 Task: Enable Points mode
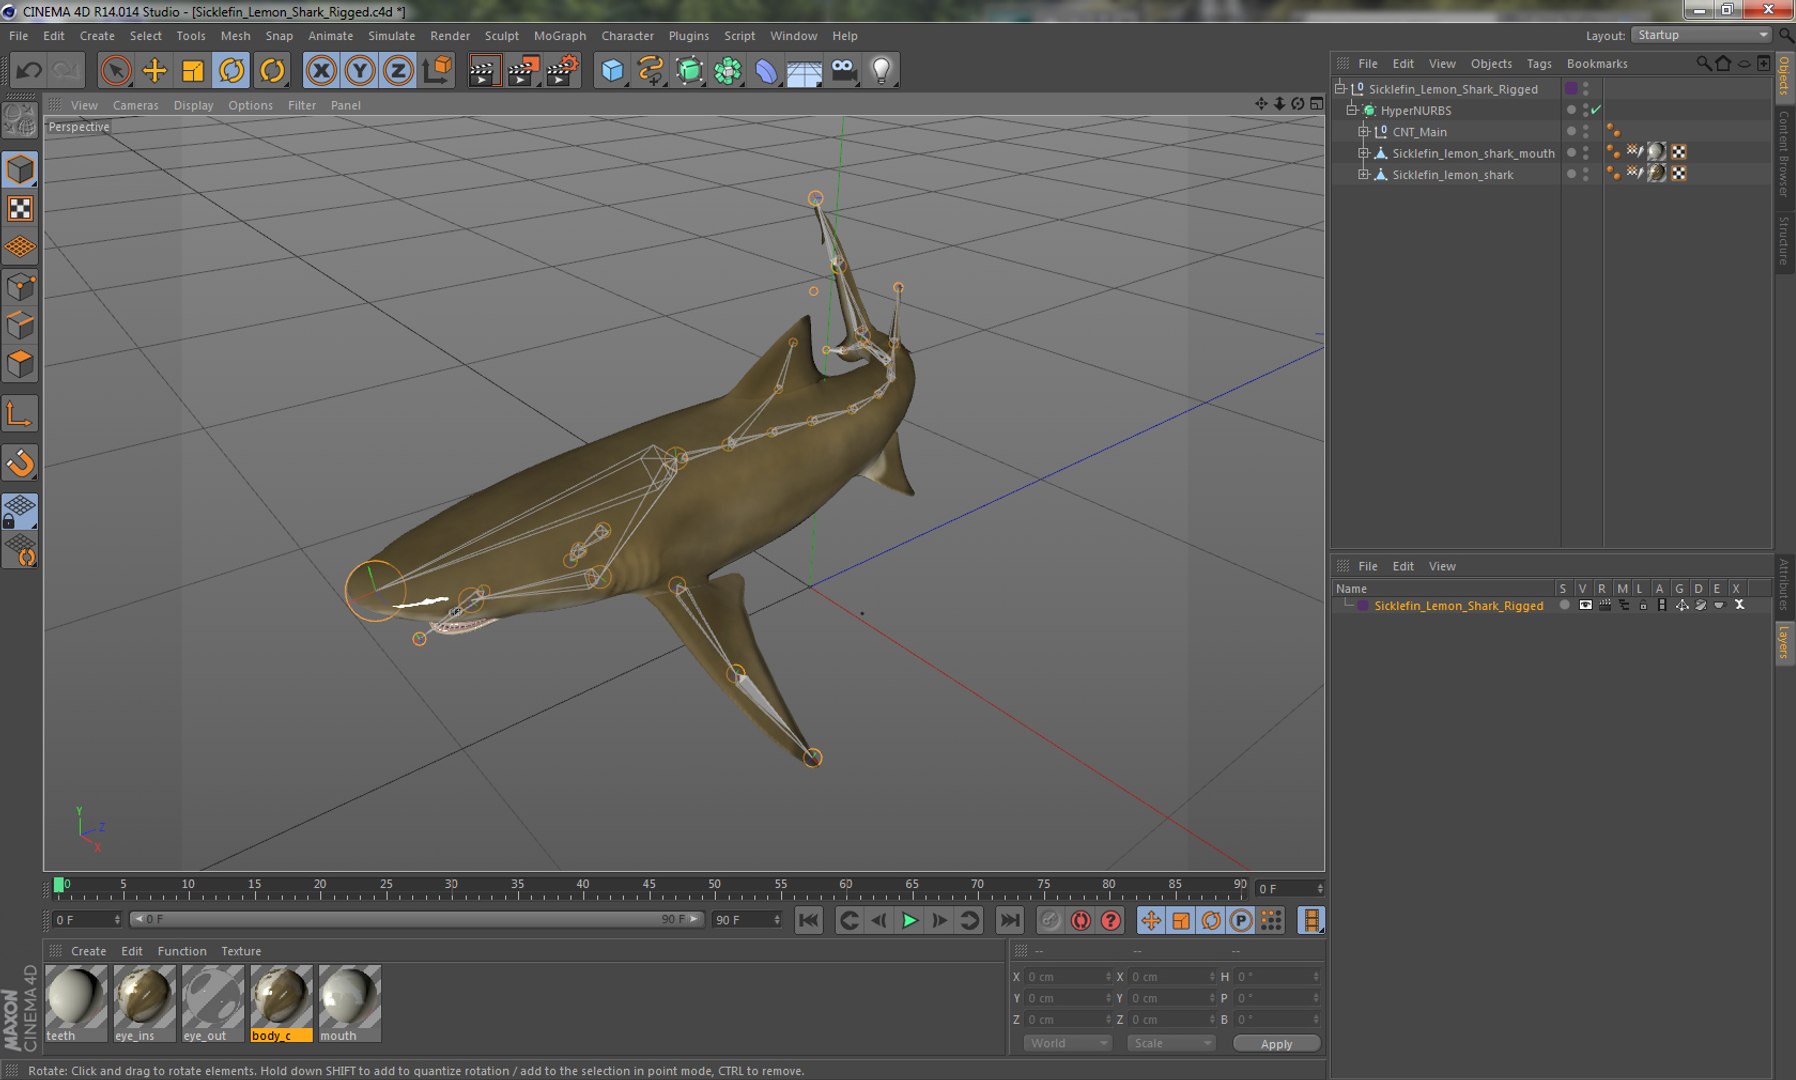(x=20, y=287)
